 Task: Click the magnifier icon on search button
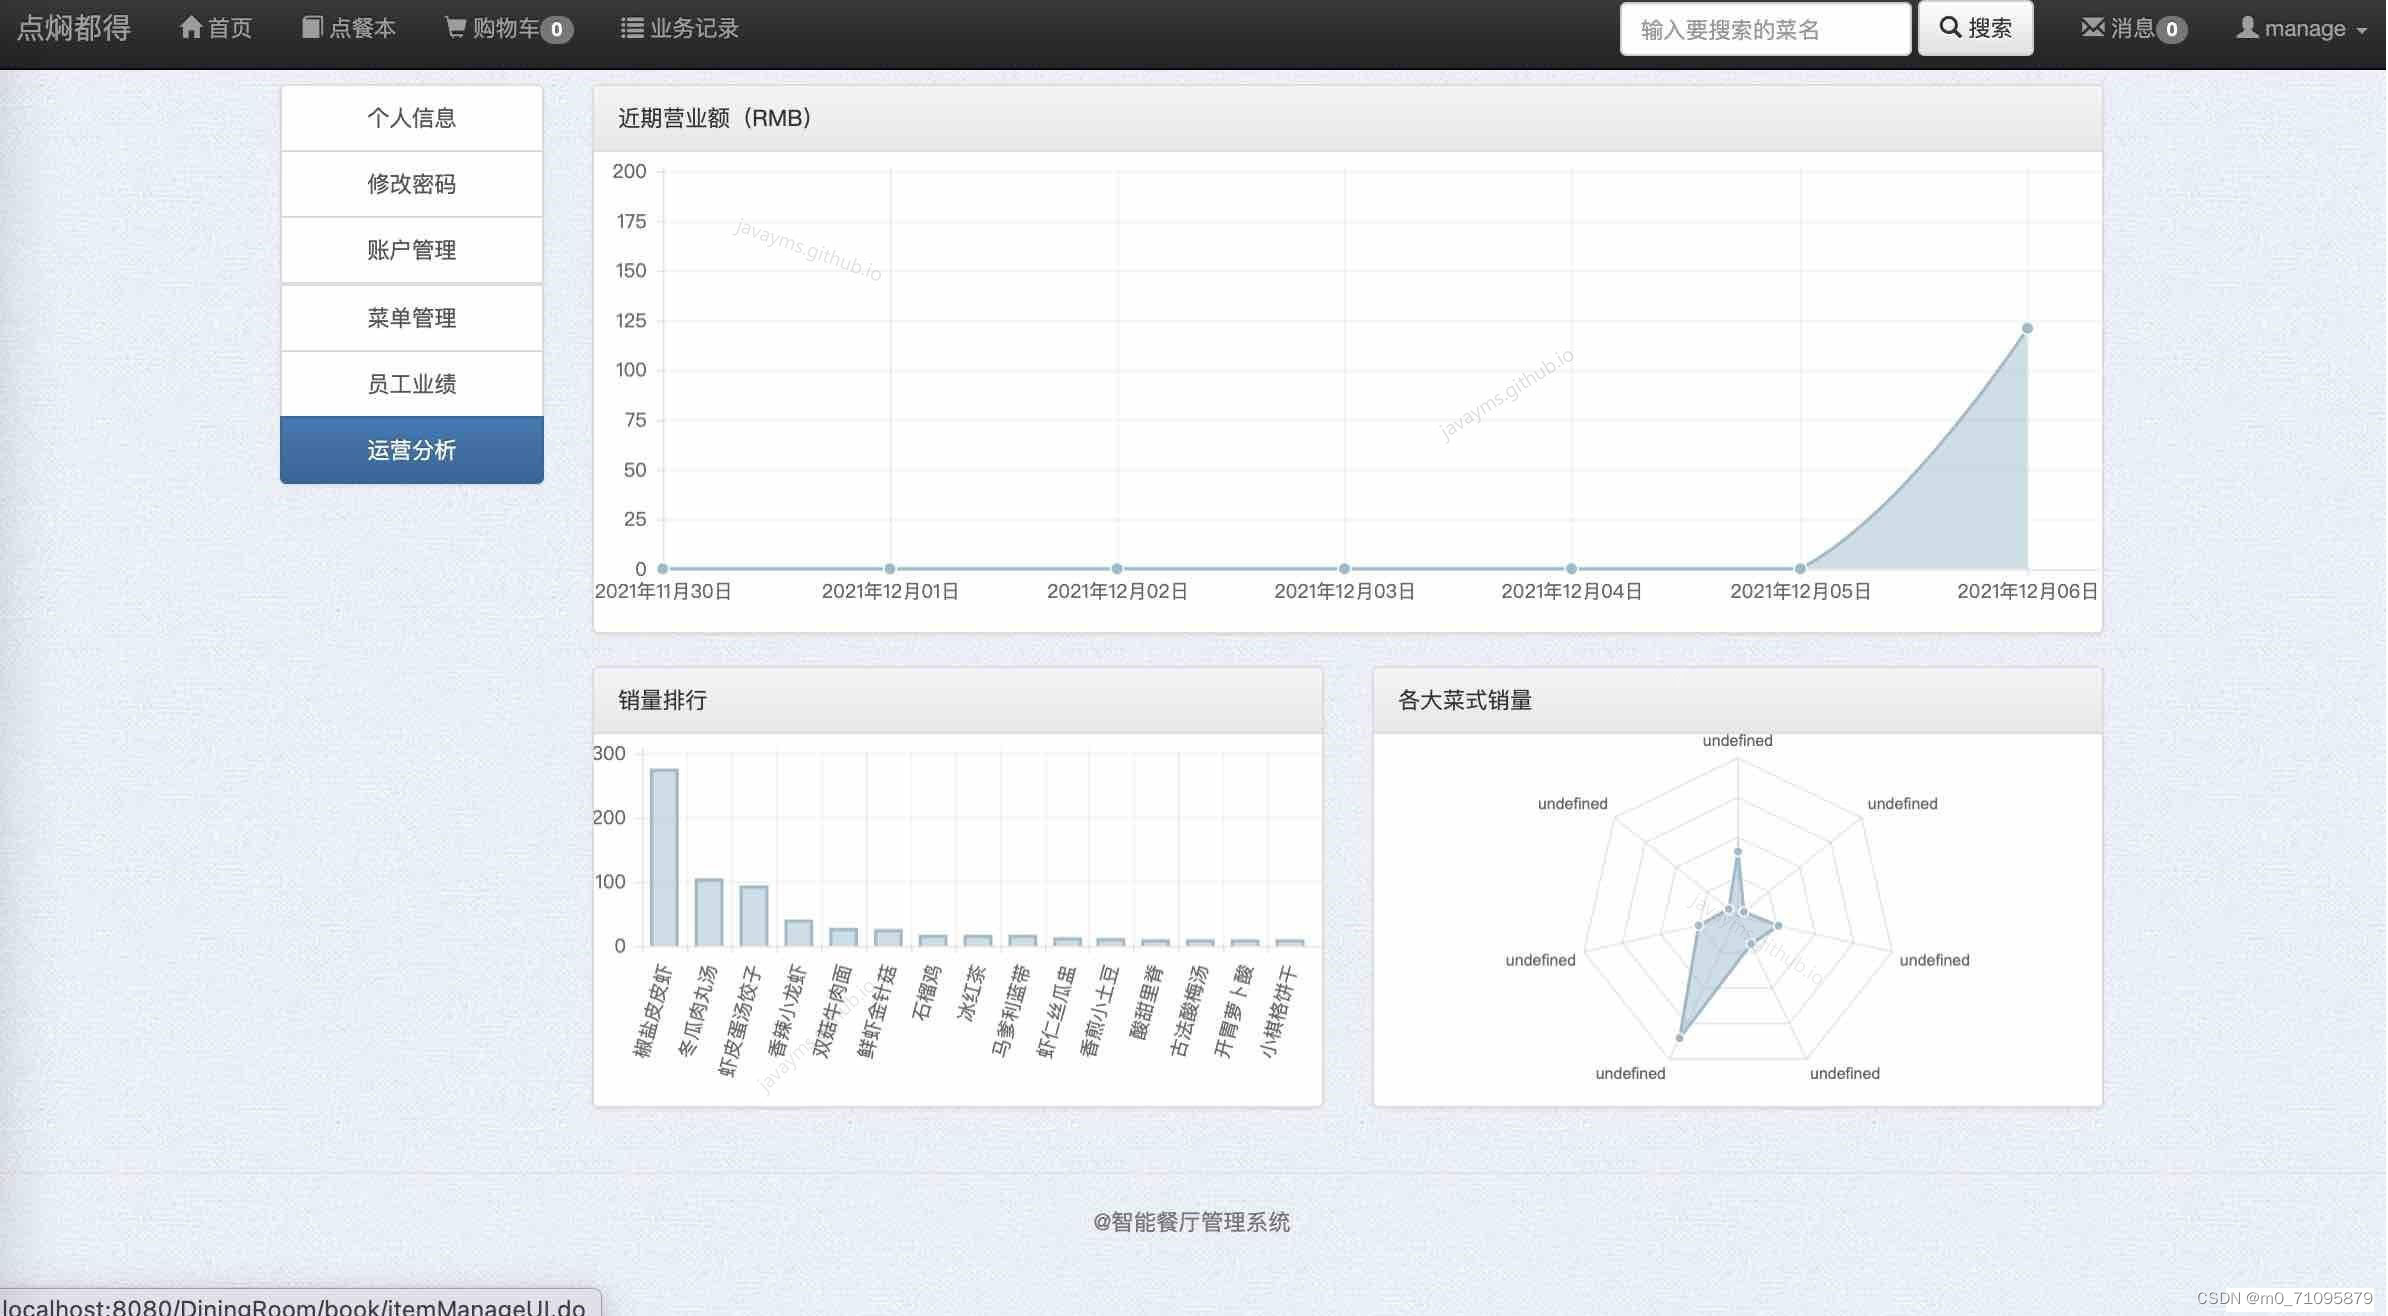[x=1949, y=27]
